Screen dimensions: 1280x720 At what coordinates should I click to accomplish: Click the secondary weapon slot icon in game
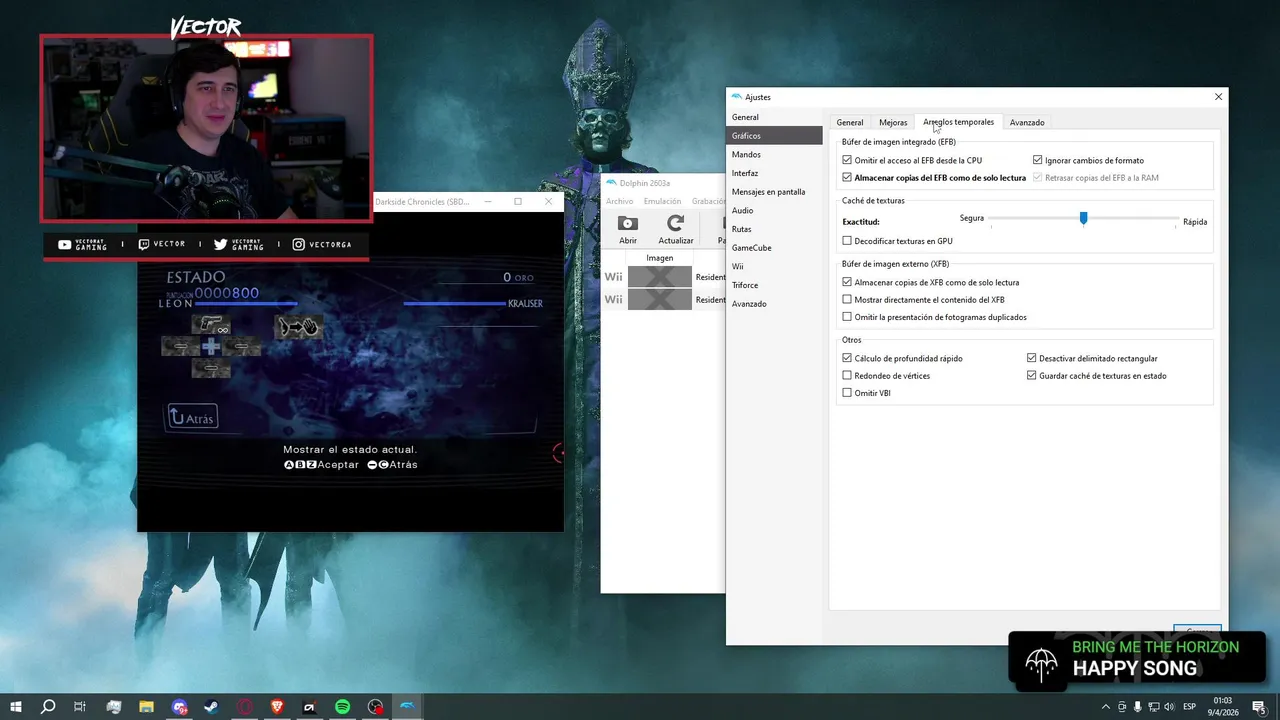click(x=298, y=326)
